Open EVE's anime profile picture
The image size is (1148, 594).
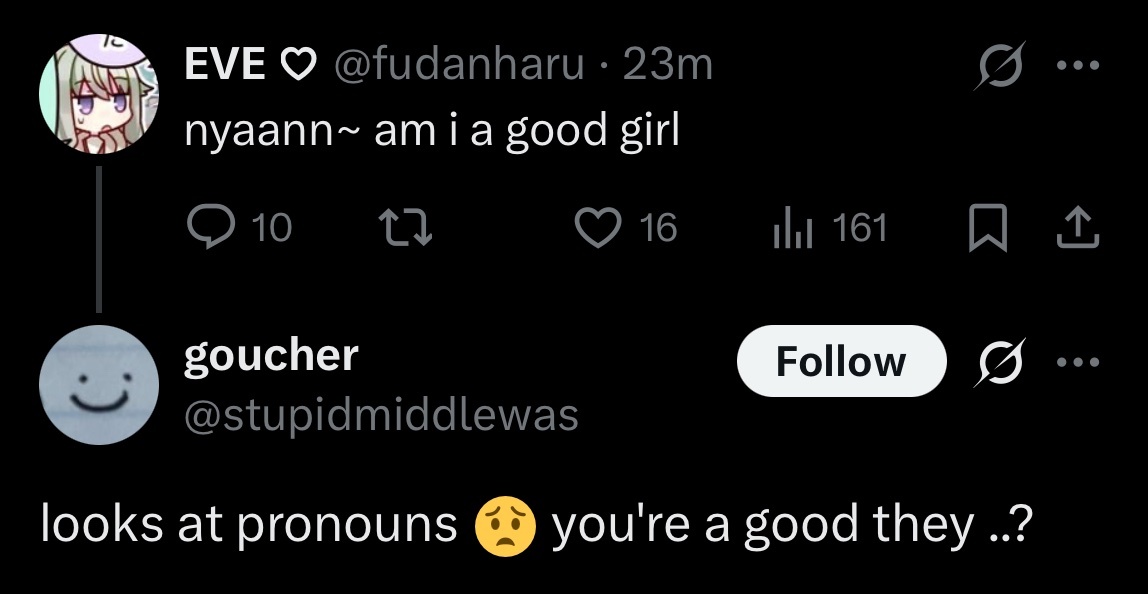(x=99, y=94)
